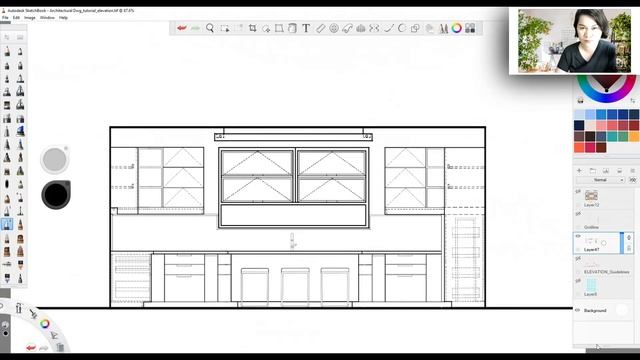Open the Help menu
The height and width of the screenshot is (360, 640).
coord(63,18)
